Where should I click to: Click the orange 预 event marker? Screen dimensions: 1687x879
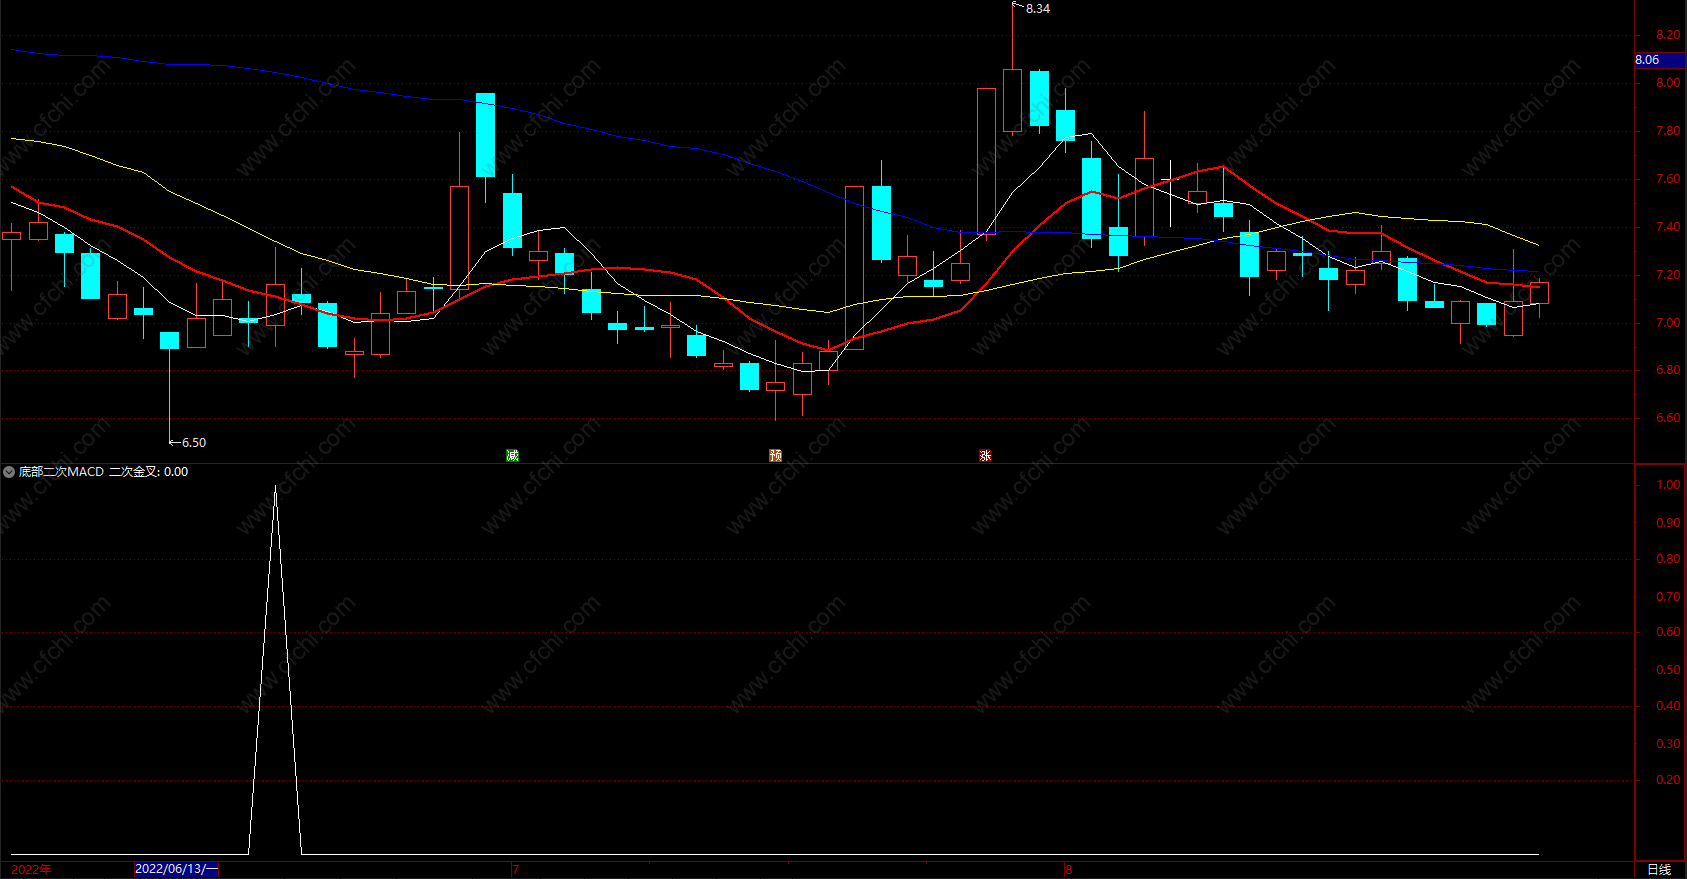(775, 456)
